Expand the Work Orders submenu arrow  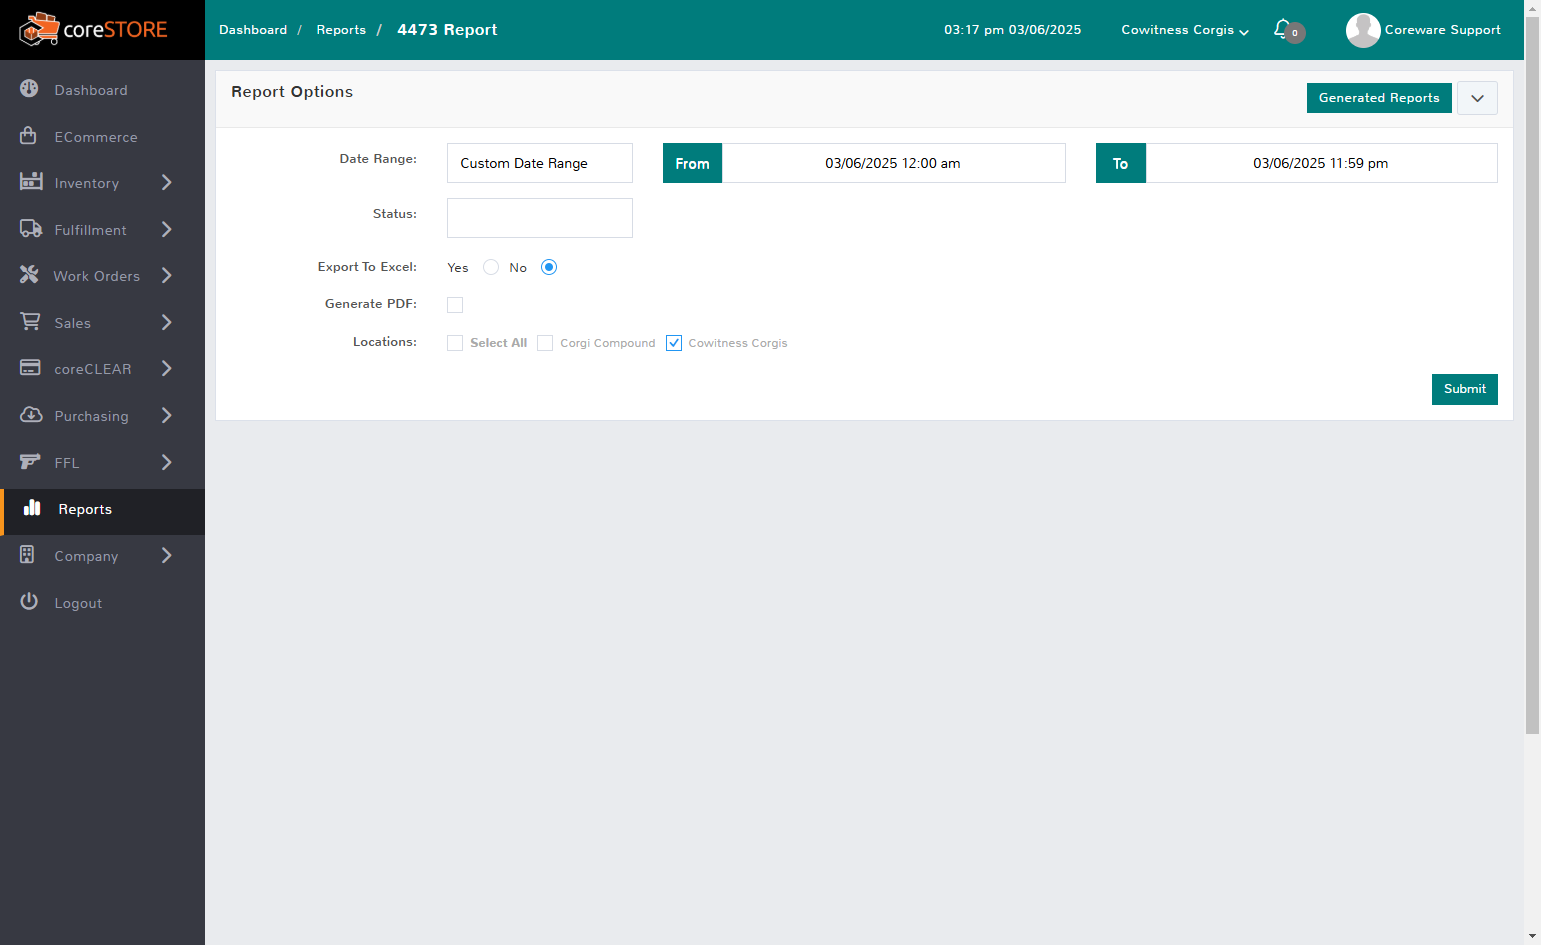click(x=167, y=275)
